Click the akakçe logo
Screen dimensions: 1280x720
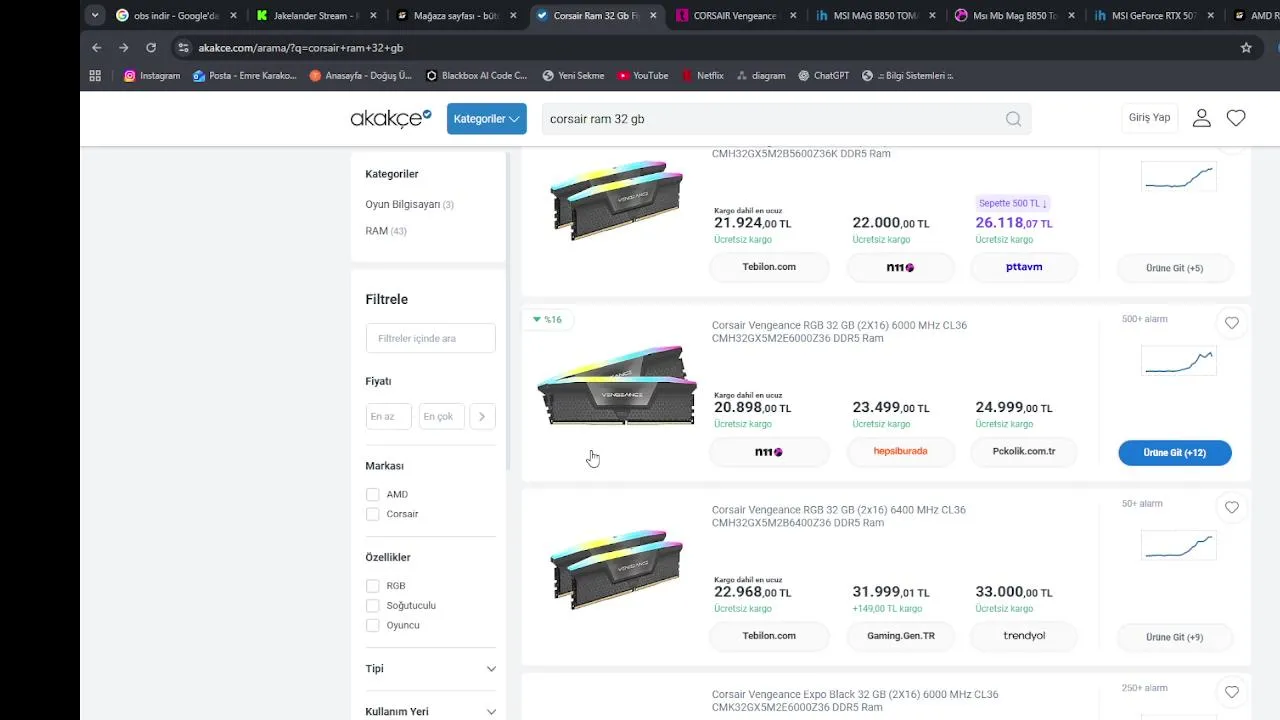click(x=391, y=118)
